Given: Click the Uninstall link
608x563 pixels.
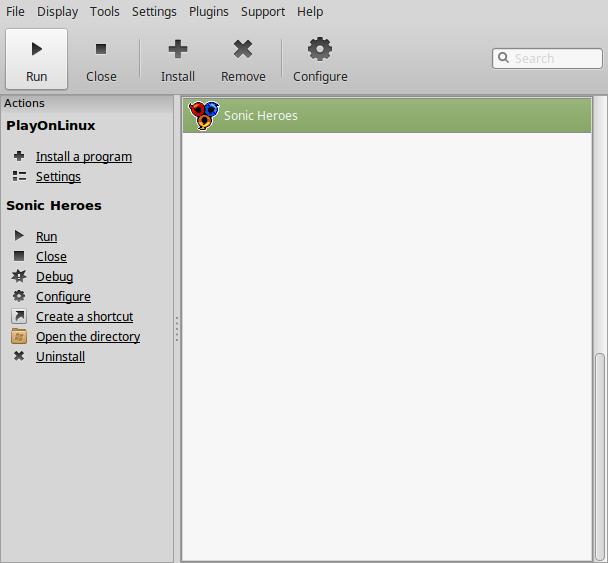Looking at the screenshot, I should click(x=60, y=356).
